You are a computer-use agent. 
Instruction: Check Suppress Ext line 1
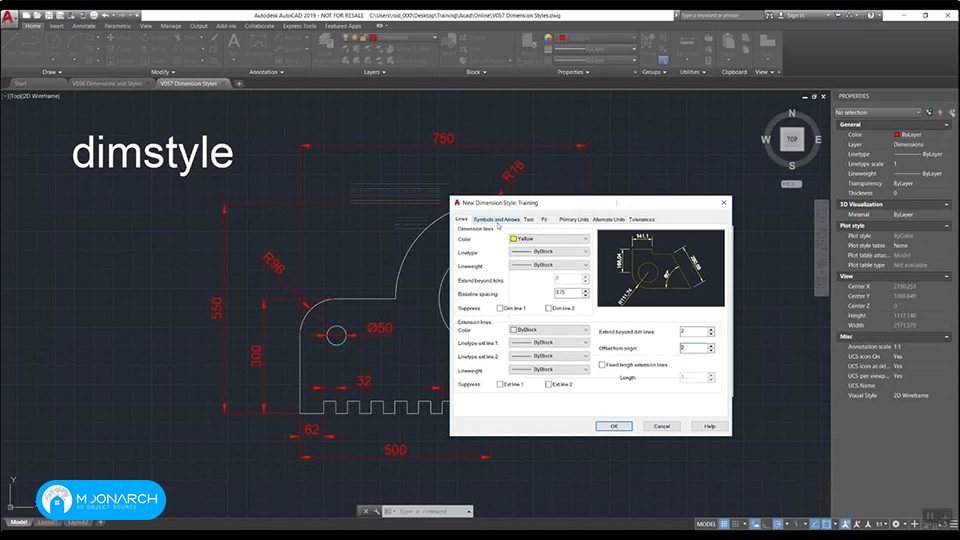pos(500,384)
